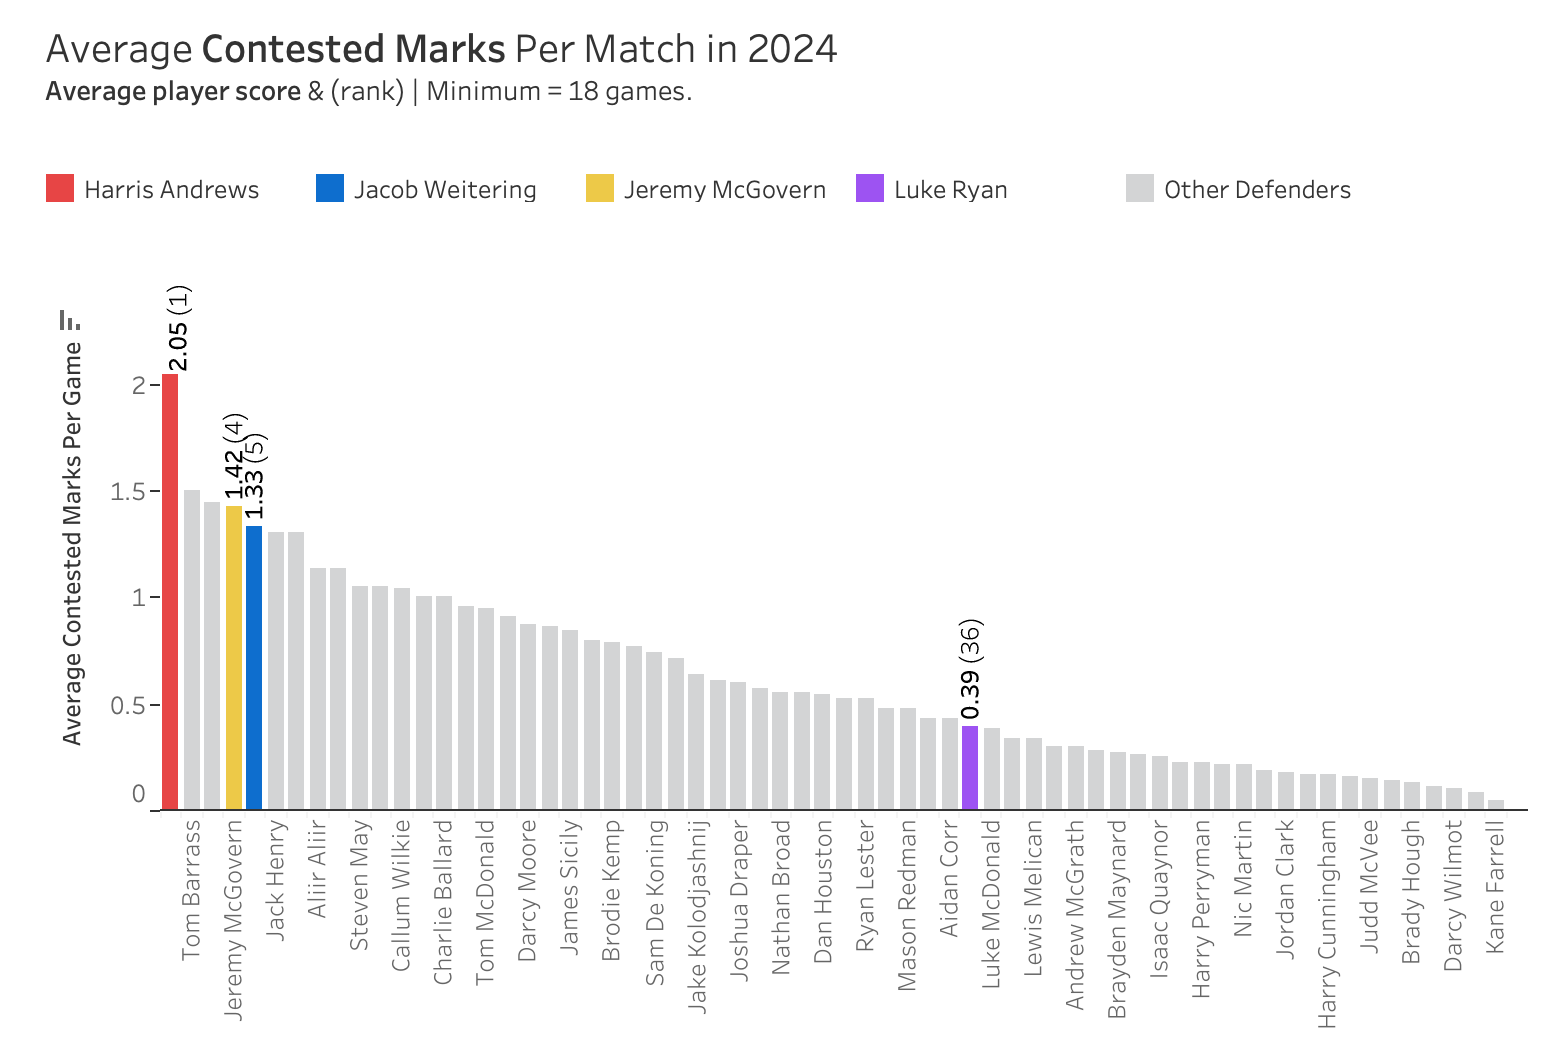Select the red Harris Andrews legend swatch

click(x=60, y=188)
